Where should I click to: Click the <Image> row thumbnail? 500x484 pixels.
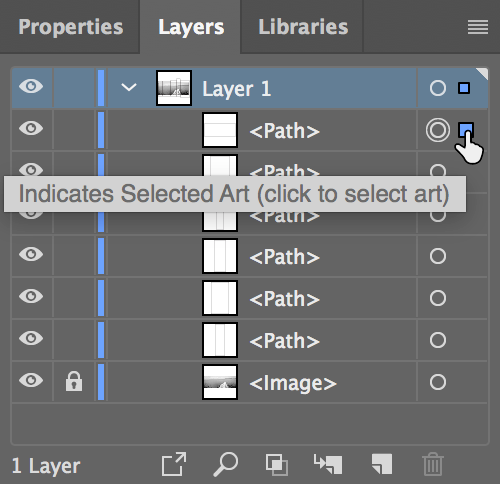click(220, 382)
